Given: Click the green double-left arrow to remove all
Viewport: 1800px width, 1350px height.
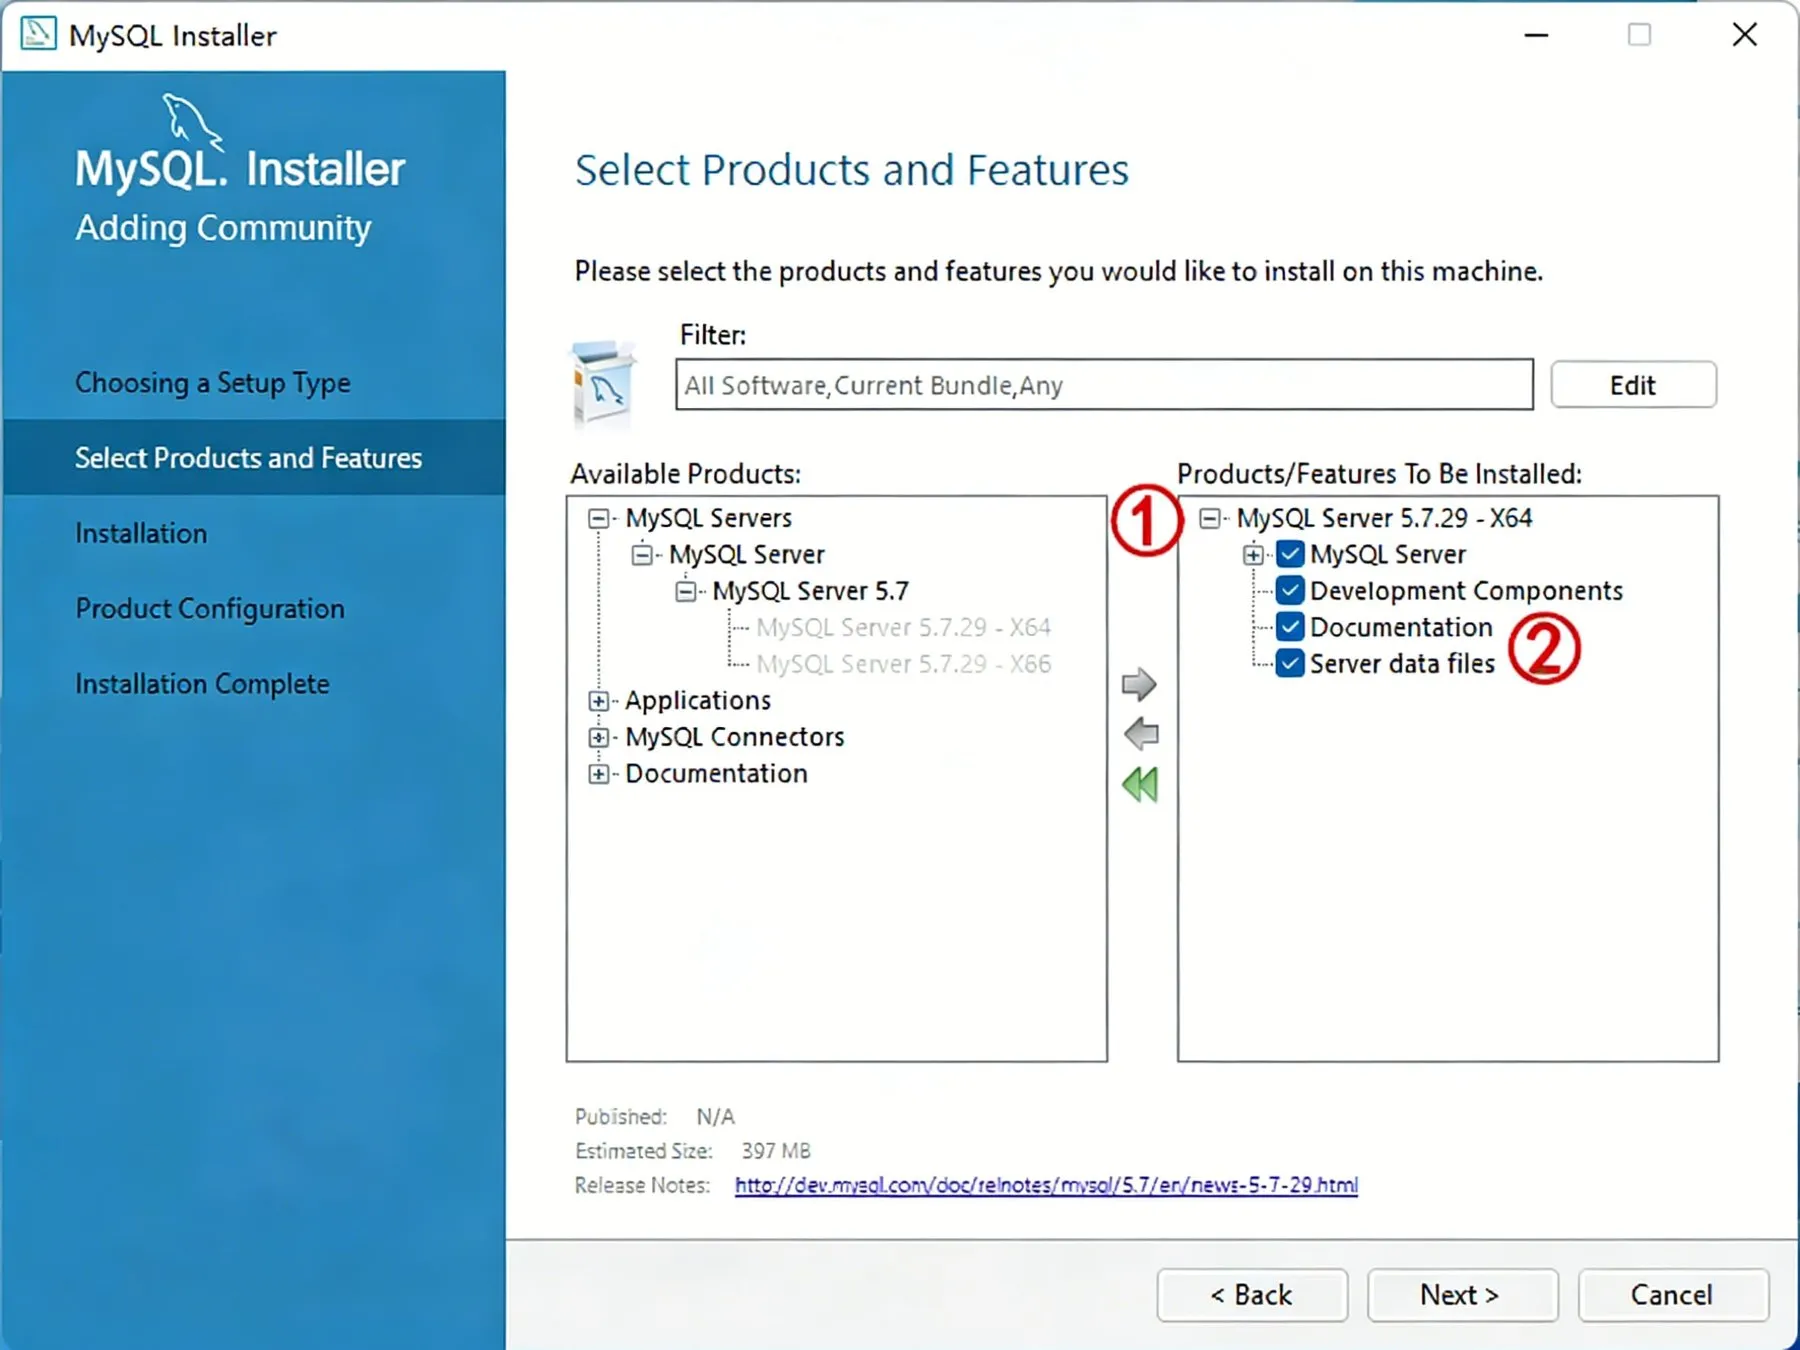Looking at the screenshot, I should point(1140,785).
